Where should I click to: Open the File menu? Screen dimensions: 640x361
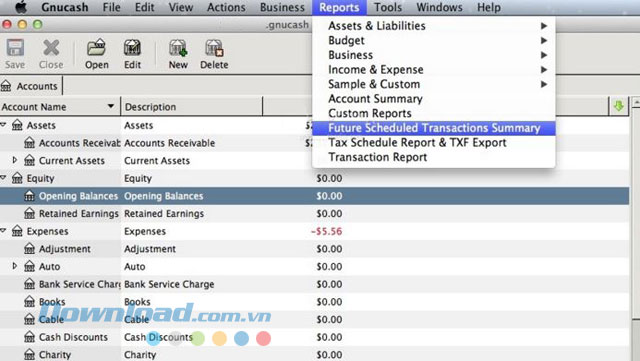(x=111, y=7)
